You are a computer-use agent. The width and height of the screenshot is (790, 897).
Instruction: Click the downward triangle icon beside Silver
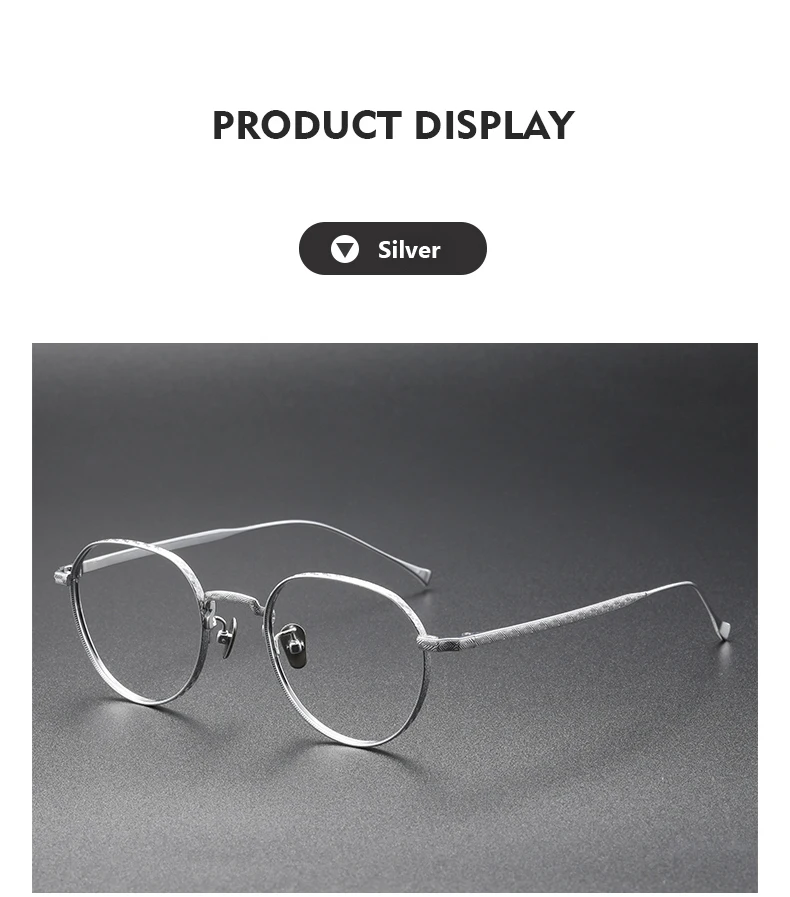344,249
